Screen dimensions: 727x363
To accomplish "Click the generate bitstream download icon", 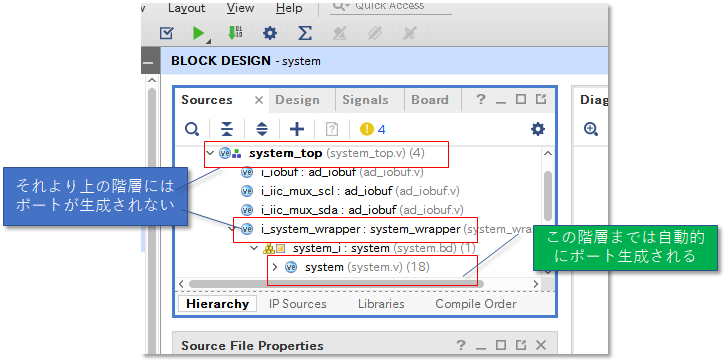I will coord(235,33).
